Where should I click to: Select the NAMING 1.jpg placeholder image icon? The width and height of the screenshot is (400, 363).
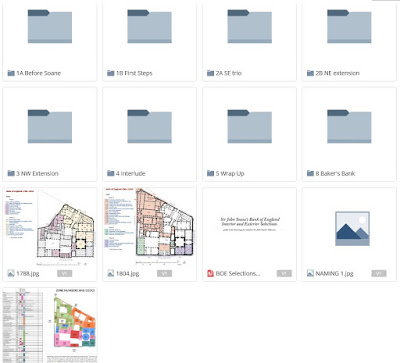tap(352, 229)
